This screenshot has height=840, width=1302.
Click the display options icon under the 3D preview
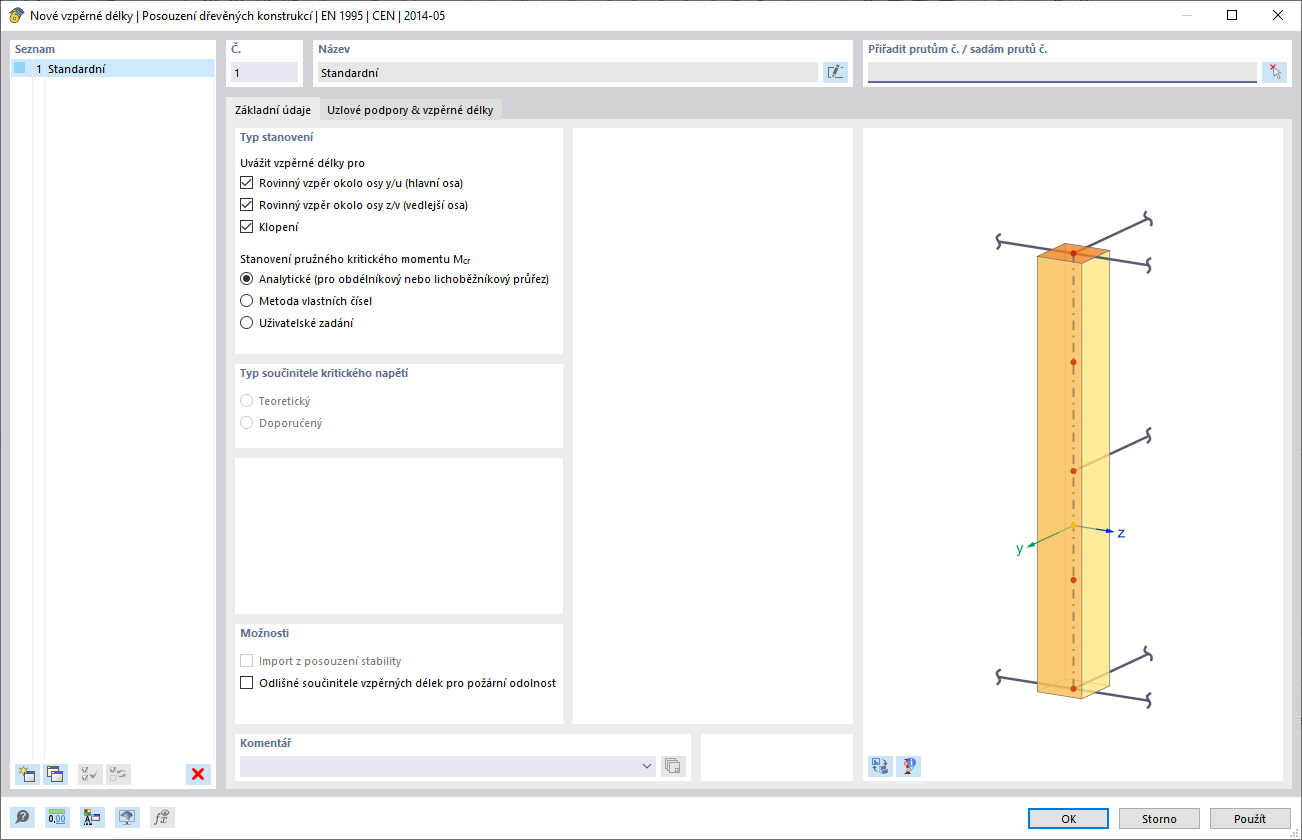[x=908, y=766]
